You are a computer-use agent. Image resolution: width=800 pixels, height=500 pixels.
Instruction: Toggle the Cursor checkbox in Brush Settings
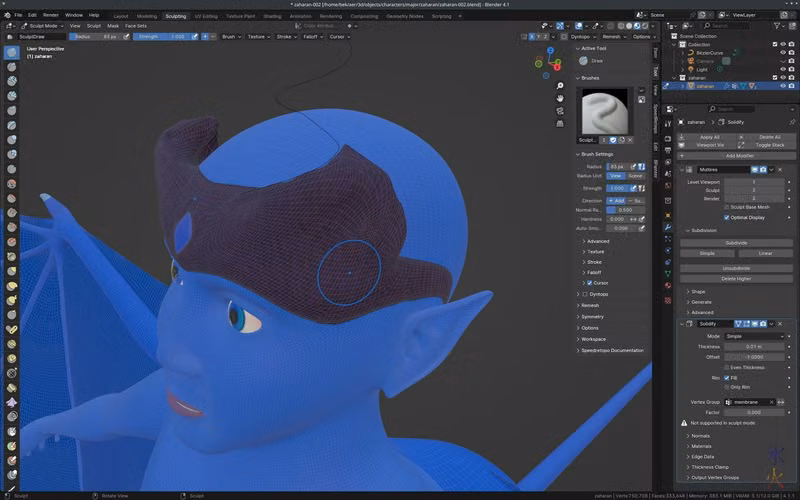point(590,283)
